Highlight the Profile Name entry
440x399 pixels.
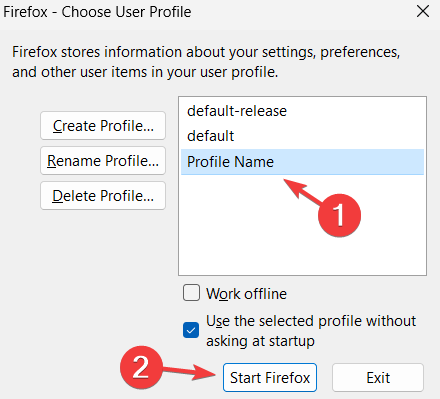click(302, 162)
